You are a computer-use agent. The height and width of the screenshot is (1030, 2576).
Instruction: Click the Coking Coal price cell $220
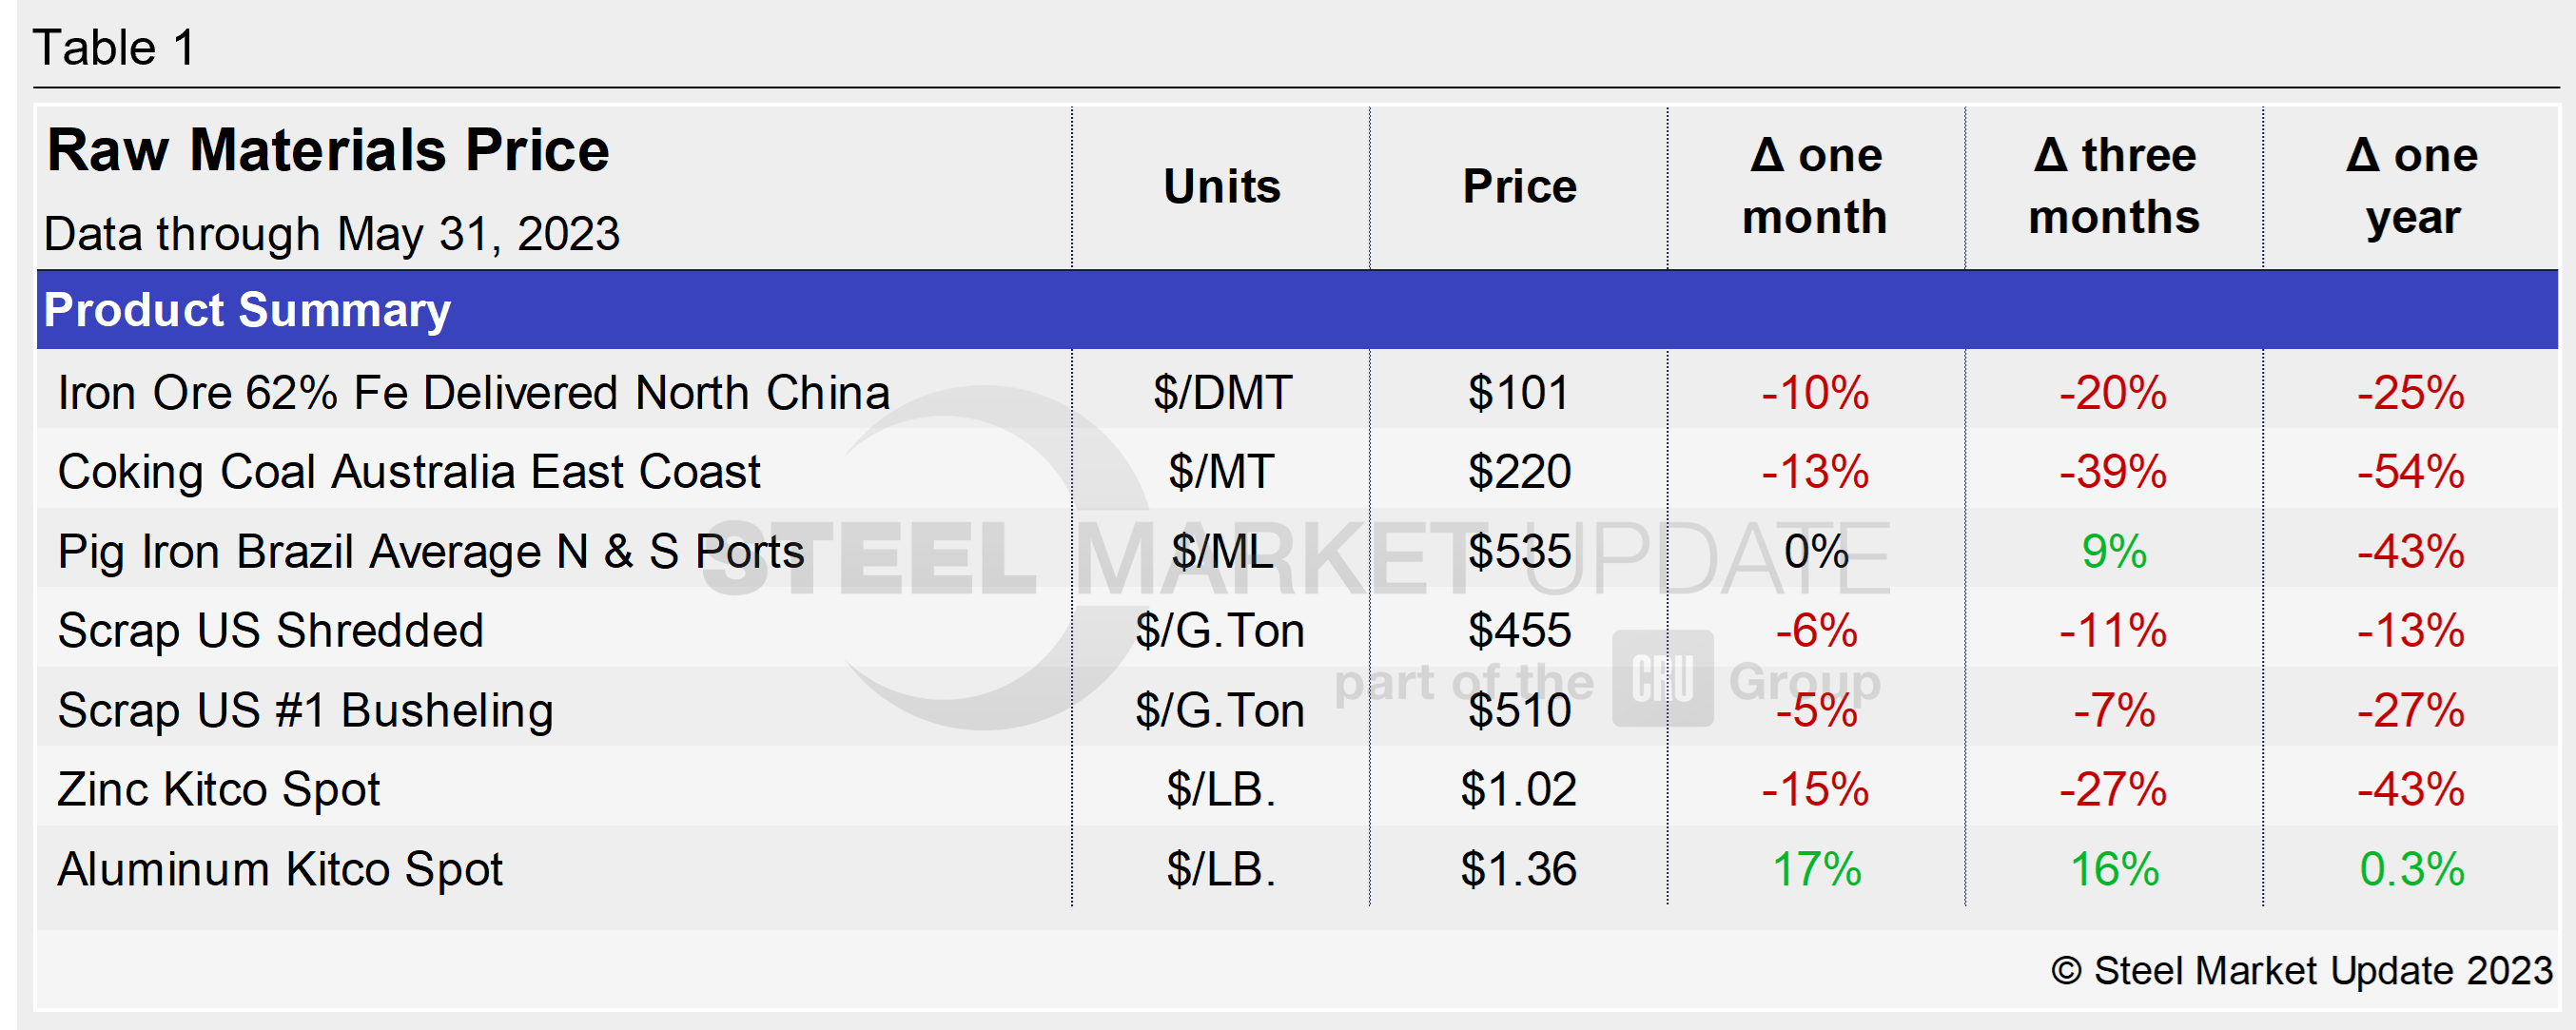point(1519,472)
